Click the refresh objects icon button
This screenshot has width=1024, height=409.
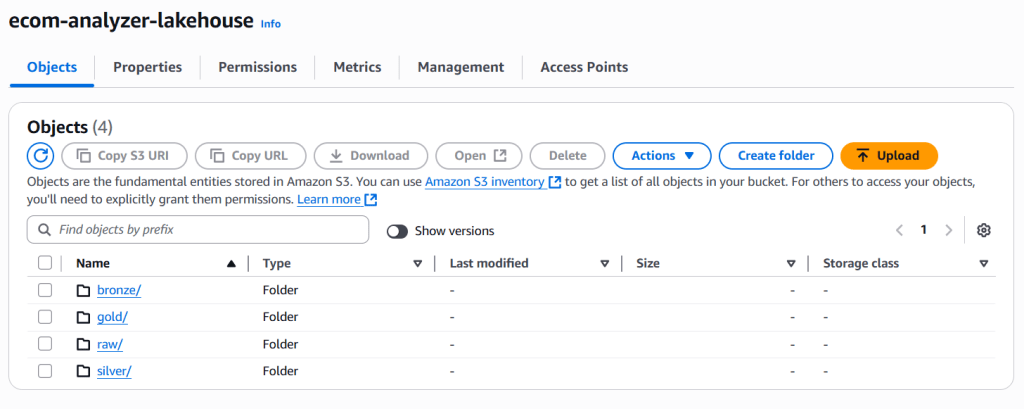pyautogui.click(x=40, y=156)
